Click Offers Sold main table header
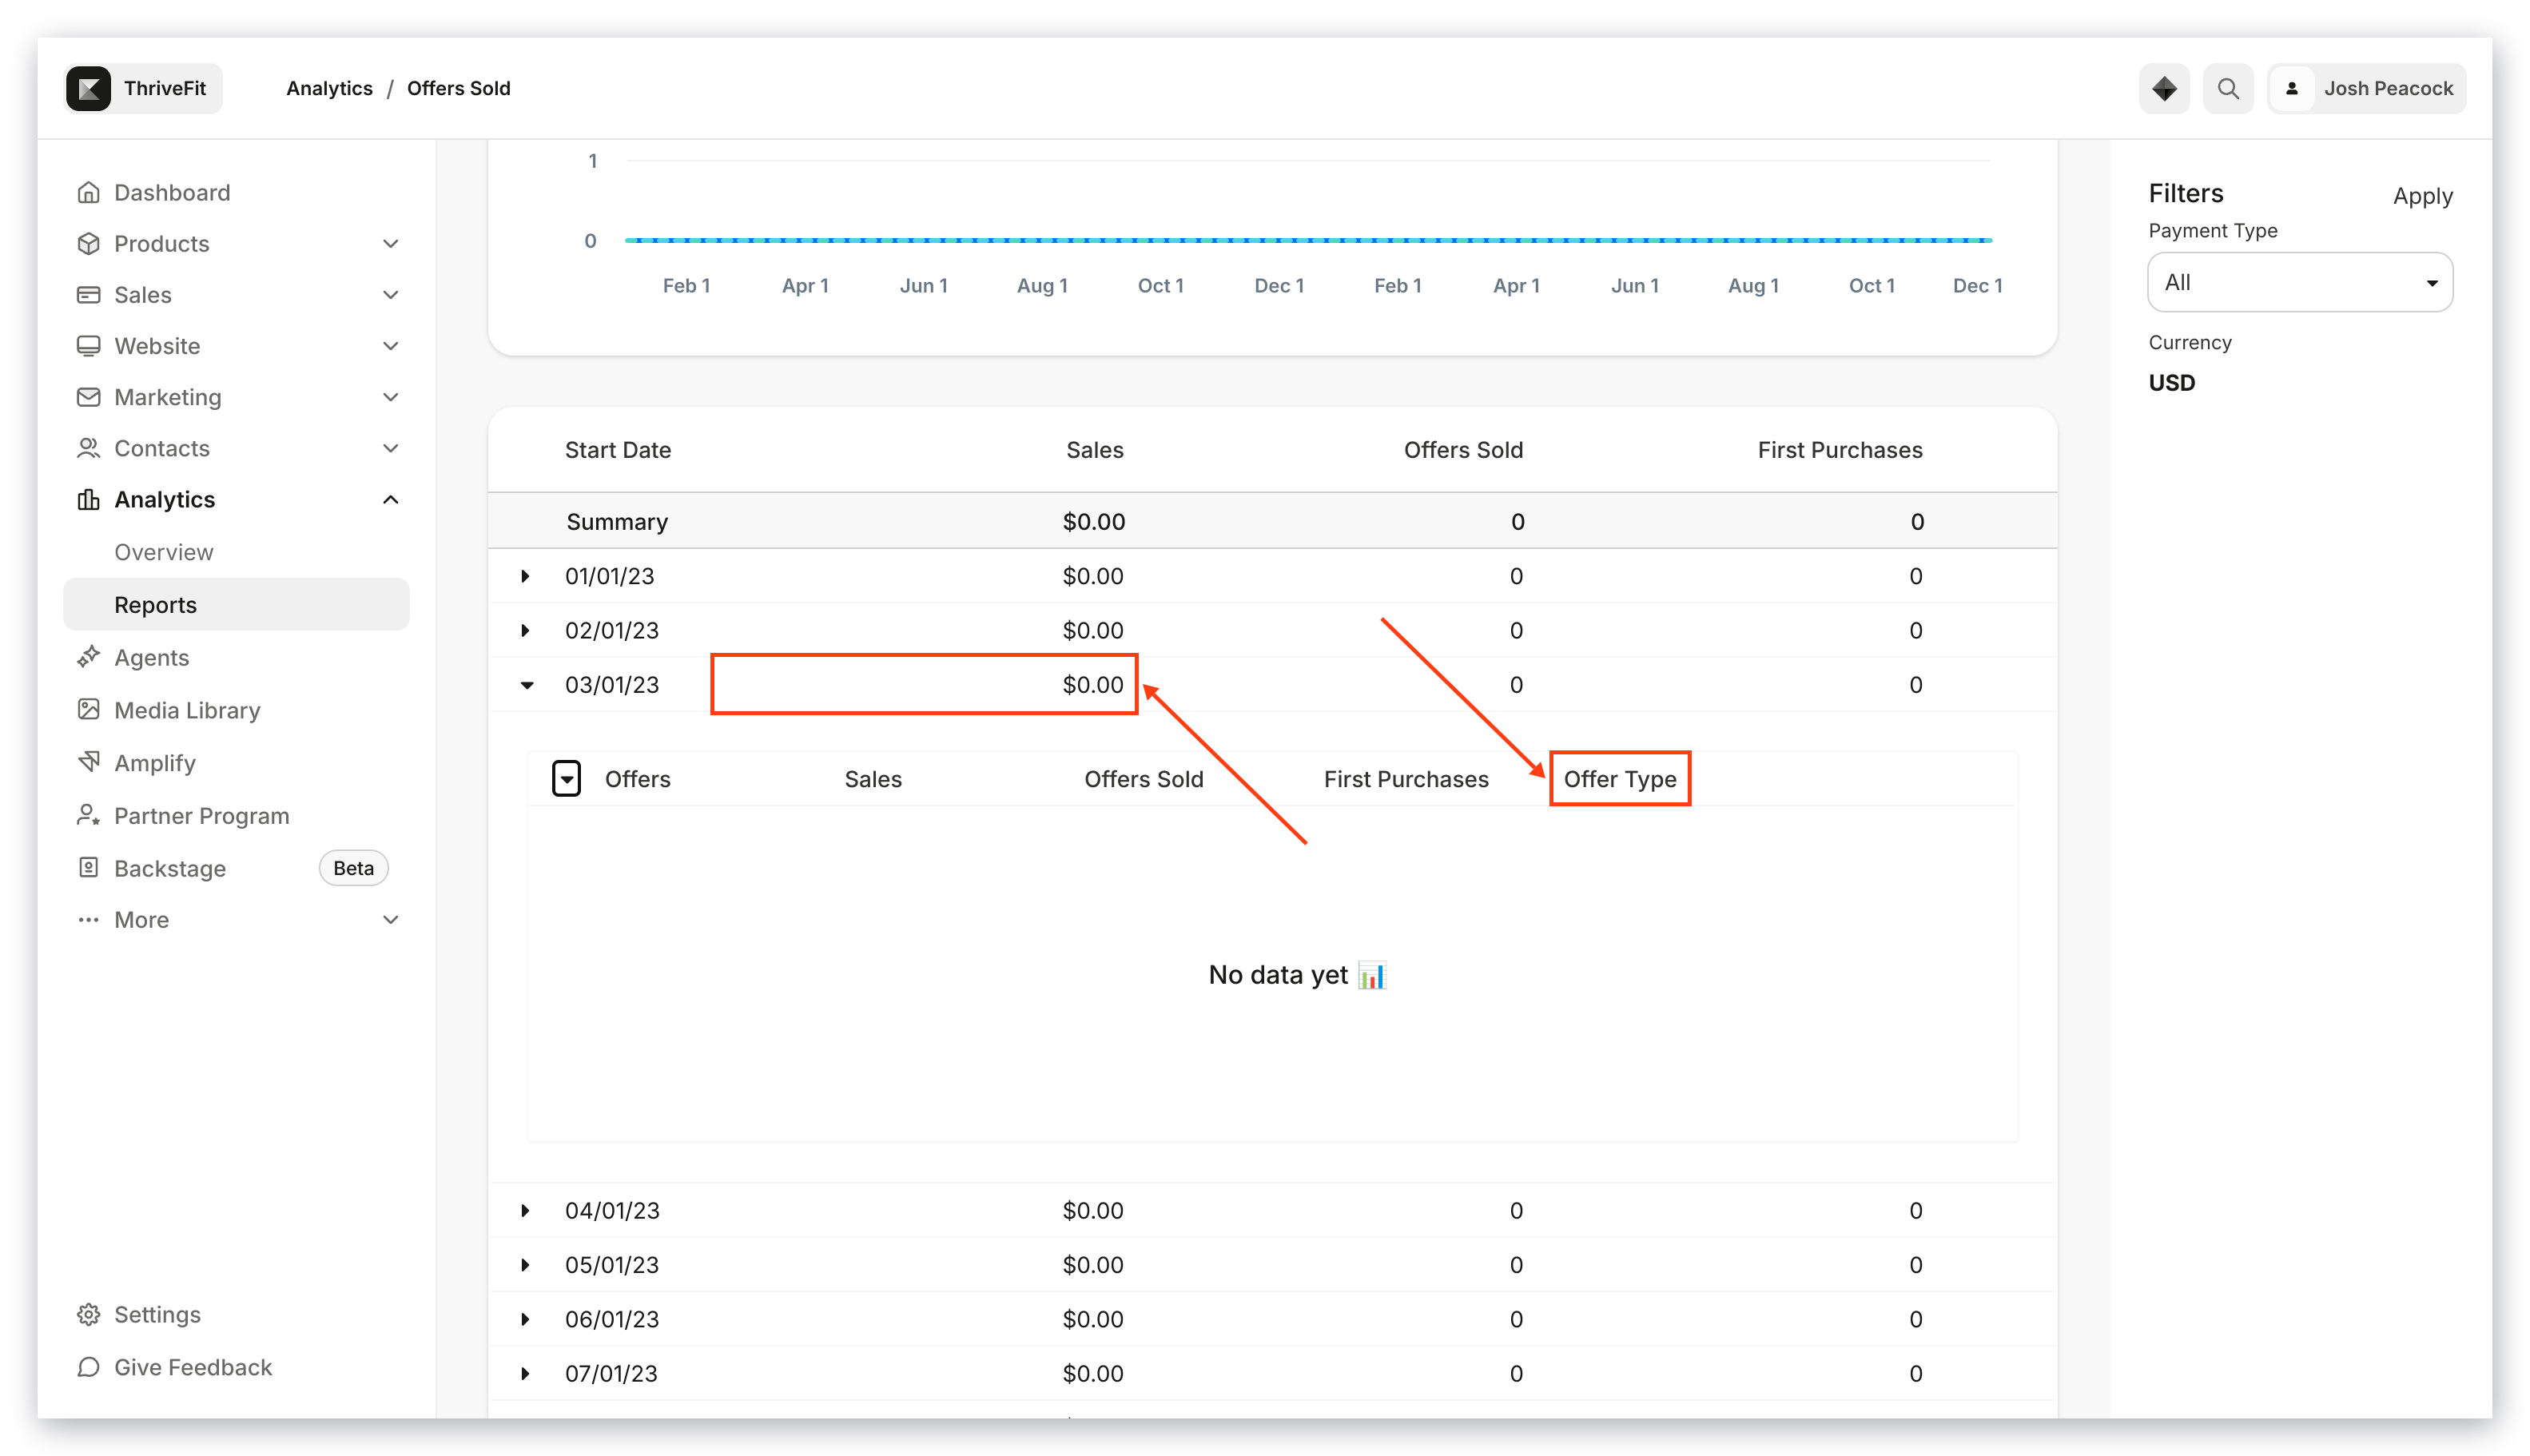 point(1463,450)
